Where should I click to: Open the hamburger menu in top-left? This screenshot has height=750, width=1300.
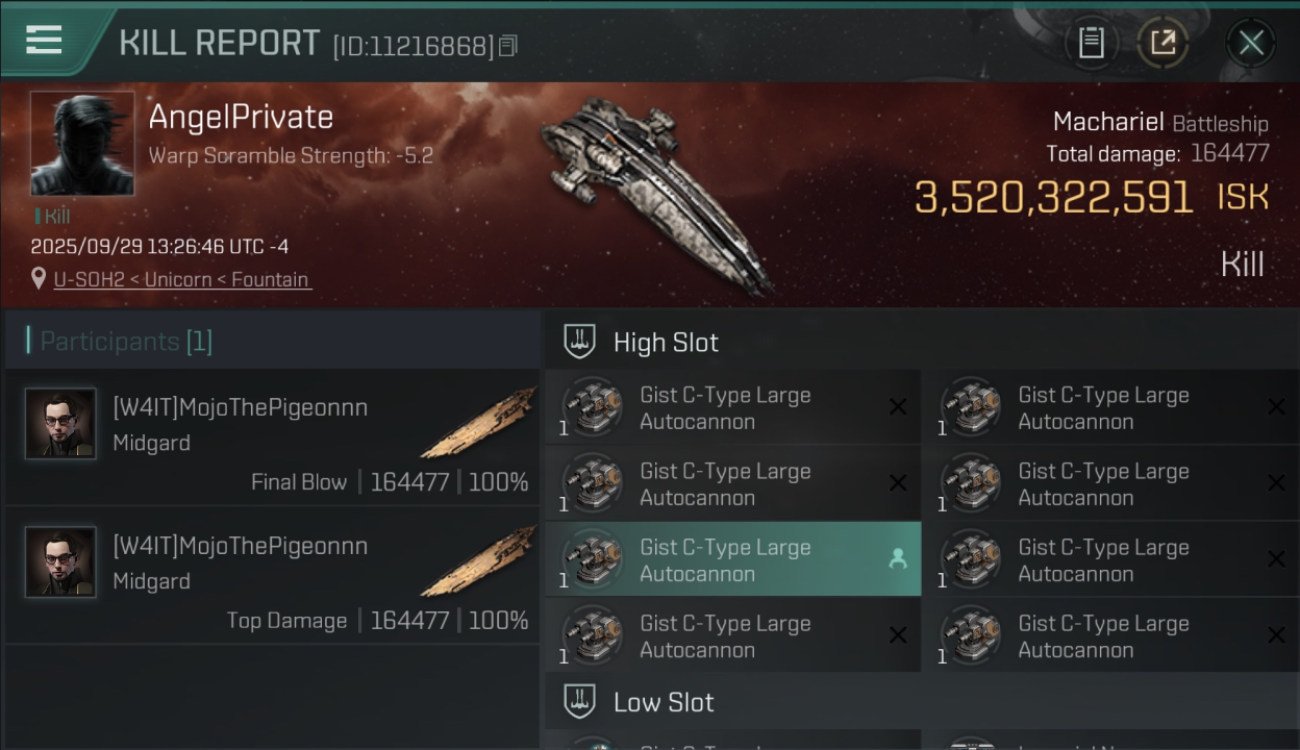[x=44, y=40]
